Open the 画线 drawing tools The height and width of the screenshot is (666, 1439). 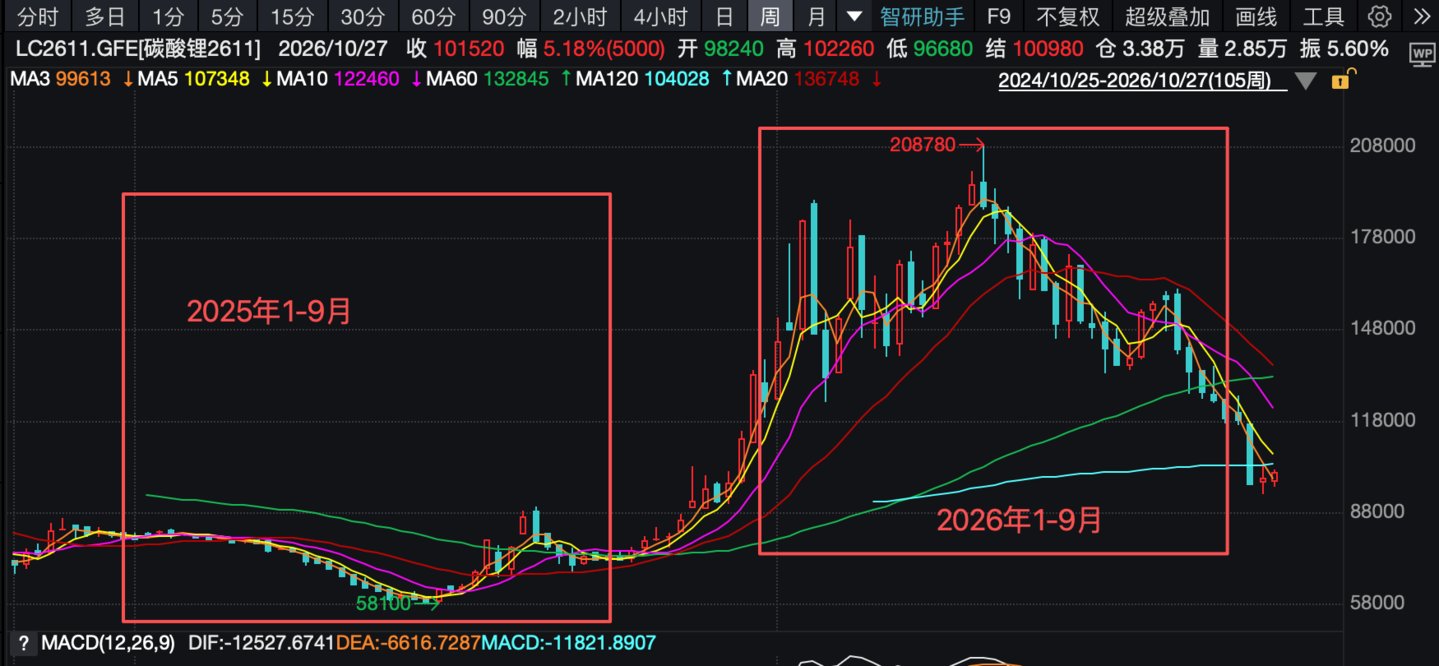1256,17
